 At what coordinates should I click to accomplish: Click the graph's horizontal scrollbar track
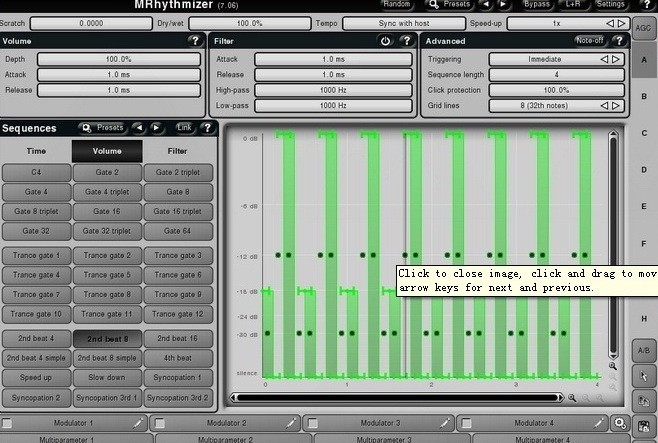(397, 397)
